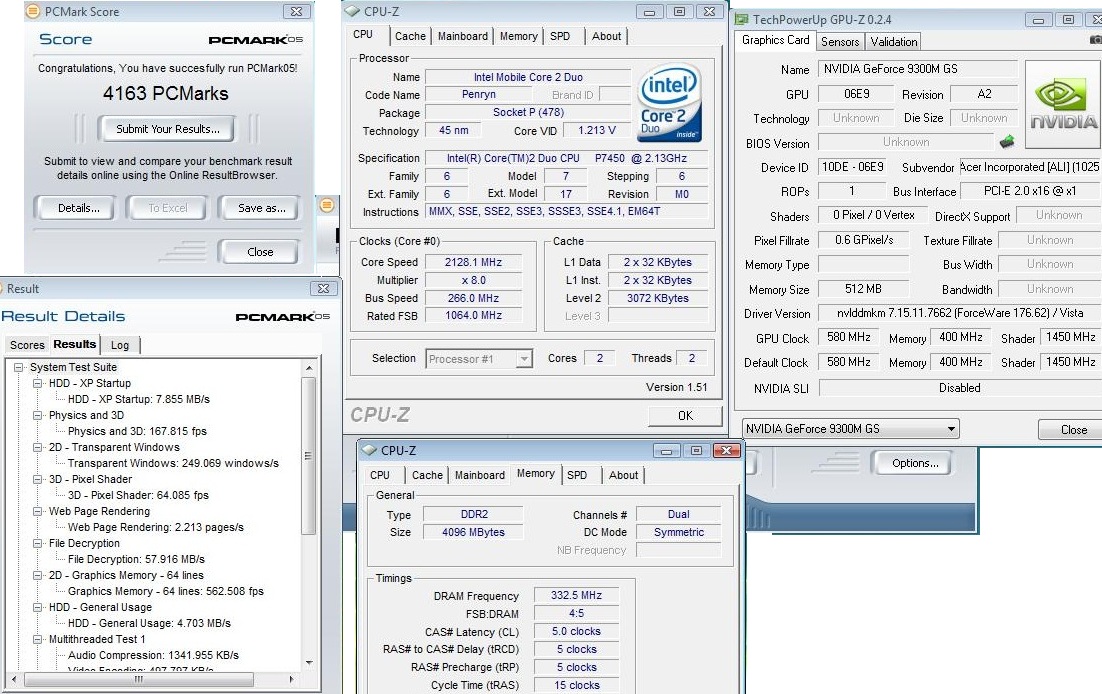
Task: Click the PCMark Score title bar orange icon
Action: pyautogui.click(x=32, y=11)
